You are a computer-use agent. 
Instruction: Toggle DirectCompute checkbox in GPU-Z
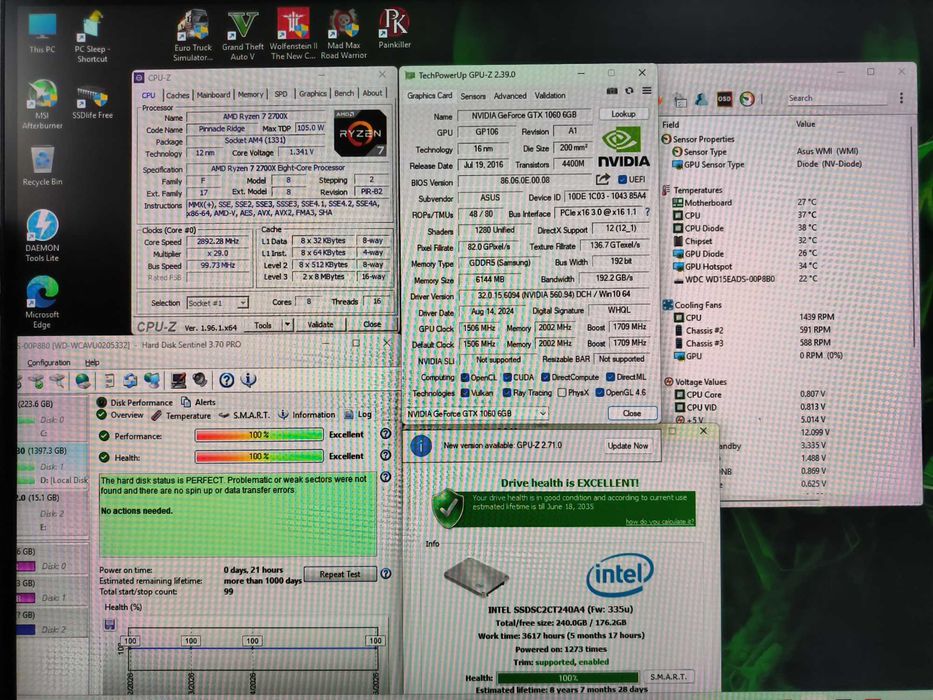545,377
